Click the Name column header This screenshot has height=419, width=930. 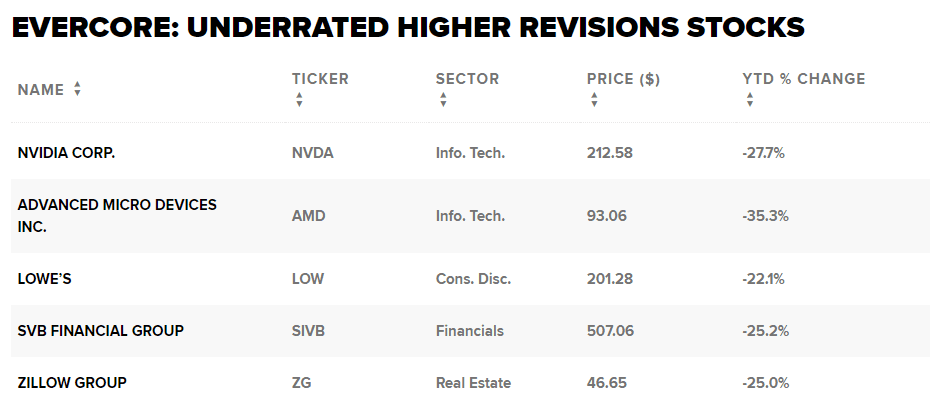tap(41, 90)
